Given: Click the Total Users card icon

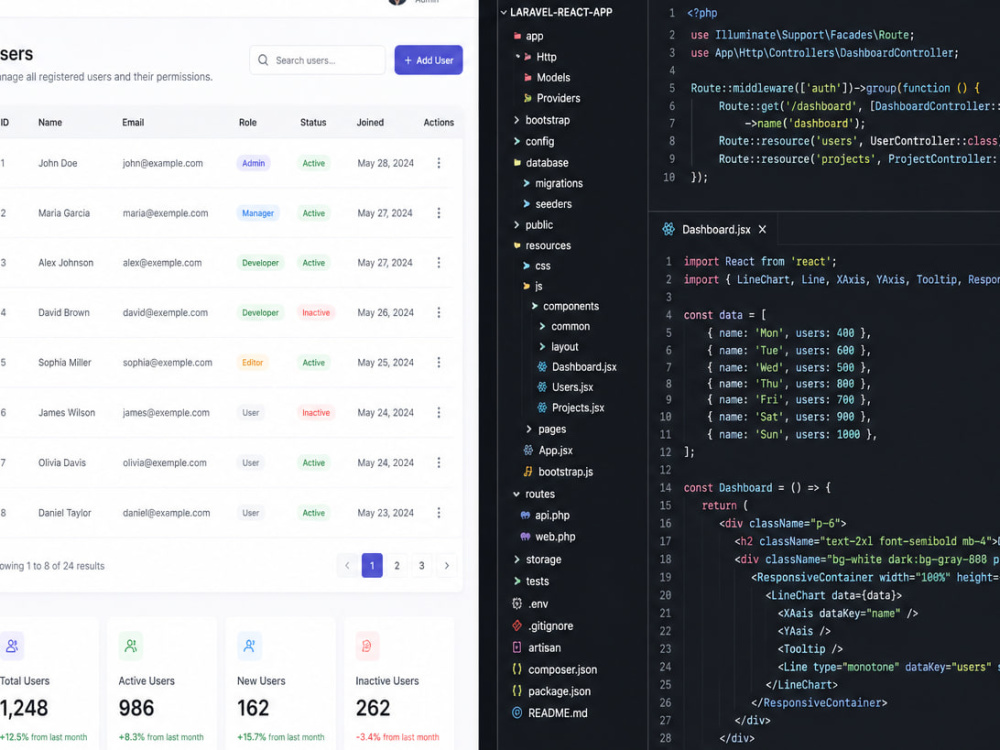Looking at the screenshot, I should click(11, 646).
